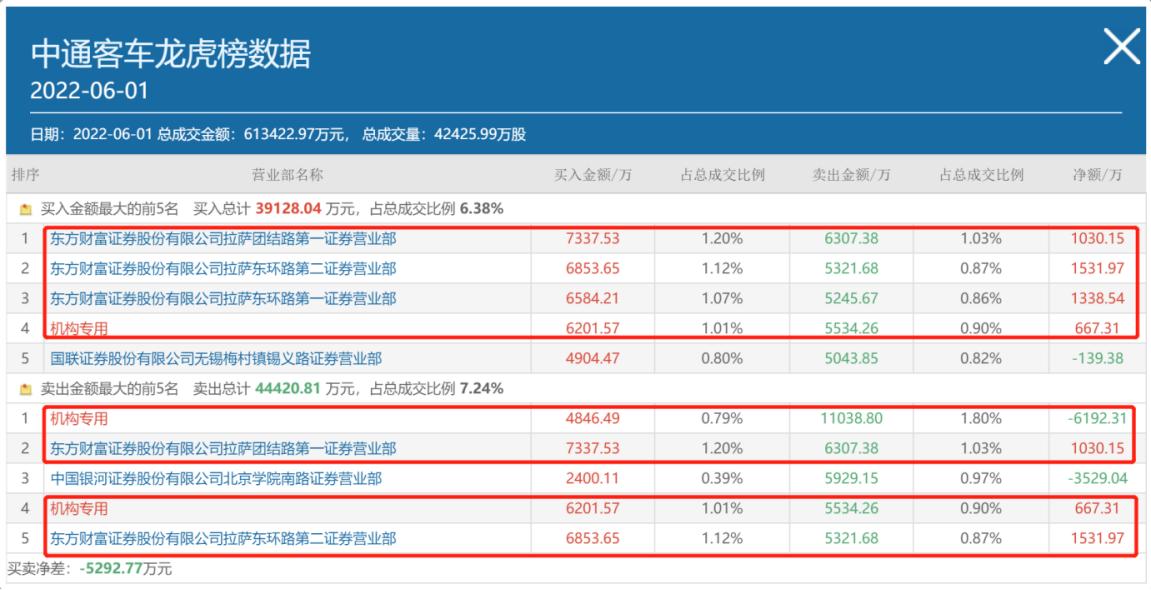
Task: Click the icon beside 买入金额最大的前5名
Action: click(26, 210)
